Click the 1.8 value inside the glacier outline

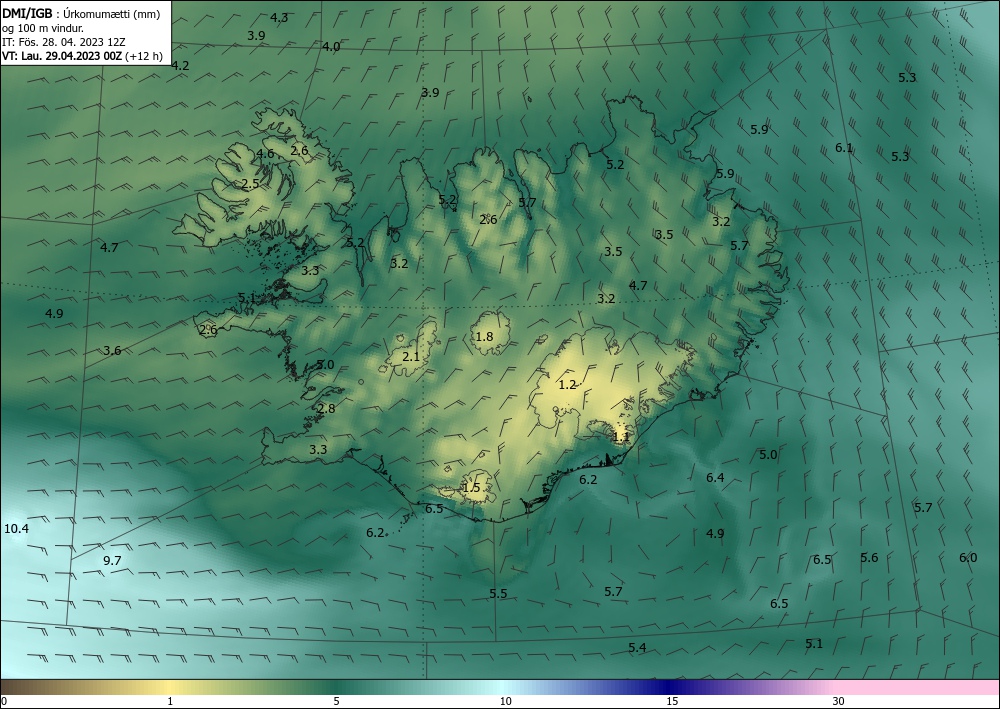(485, 337)
